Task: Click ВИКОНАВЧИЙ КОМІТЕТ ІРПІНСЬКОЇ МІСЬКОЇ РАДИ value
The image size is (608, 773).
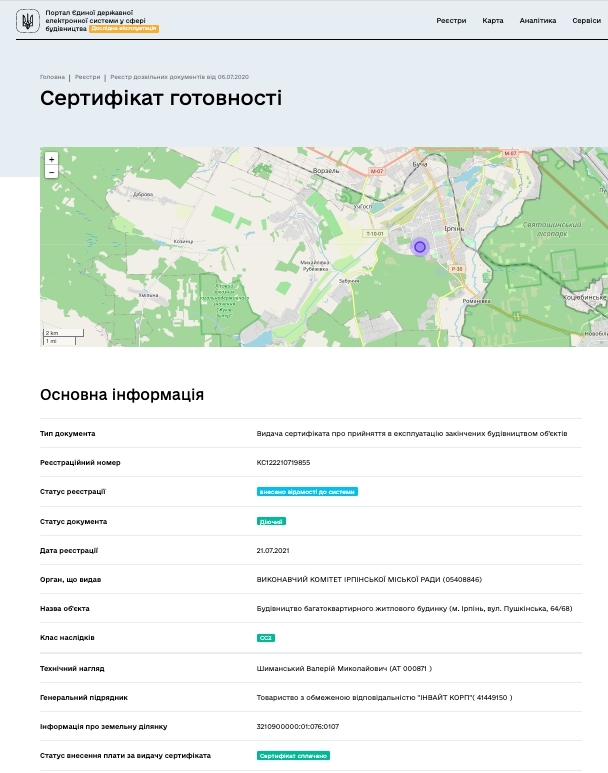Action: (369, 579)
